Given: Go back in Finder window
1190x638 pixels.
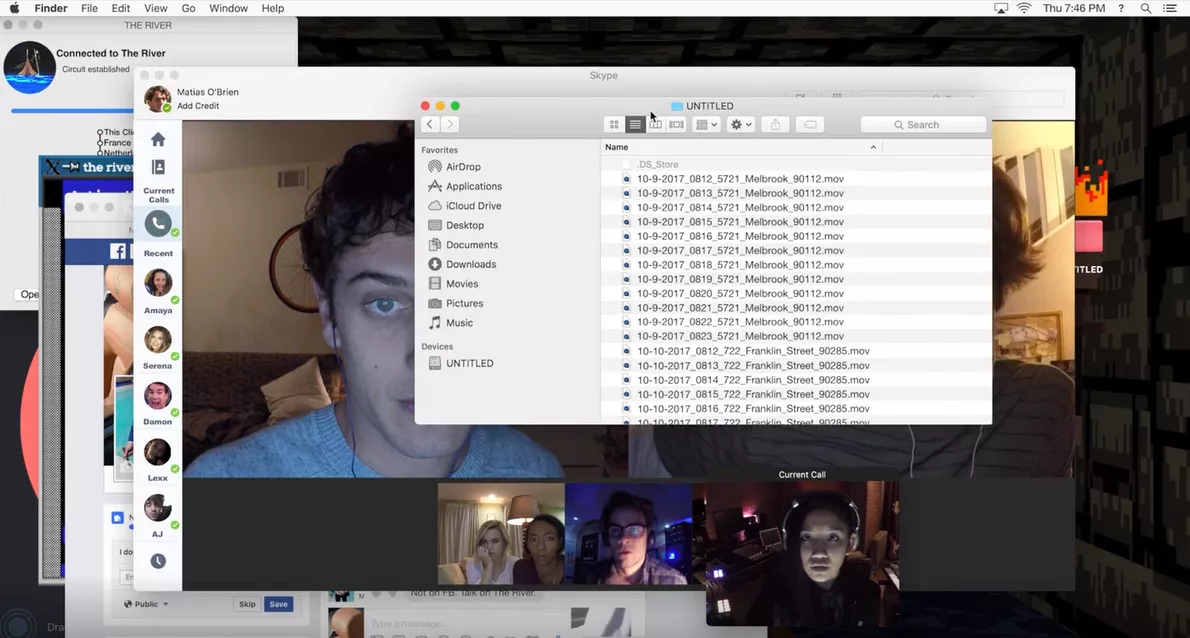Looking at the screenshot, I should tap(430, 124).
